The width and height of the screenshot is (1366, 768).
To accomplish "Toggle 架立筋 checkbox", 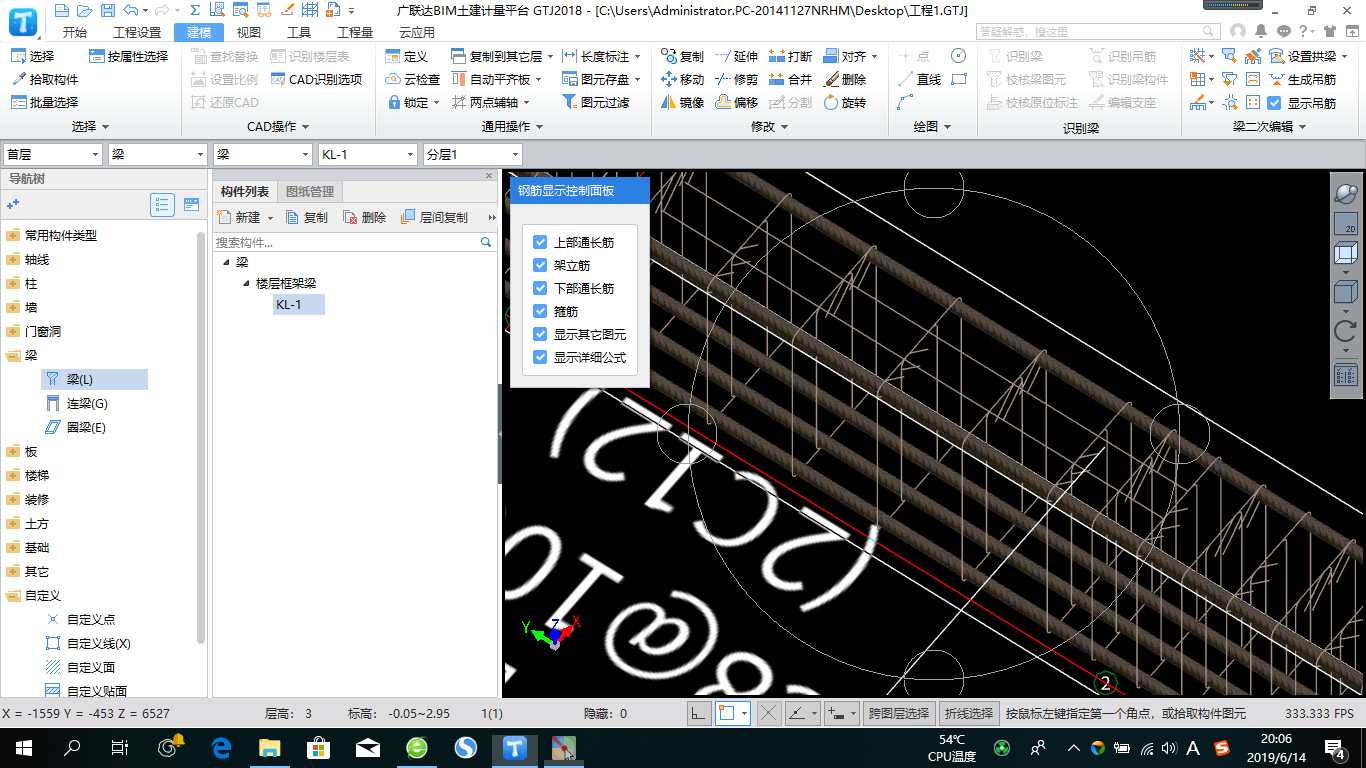I will (540, 266).
